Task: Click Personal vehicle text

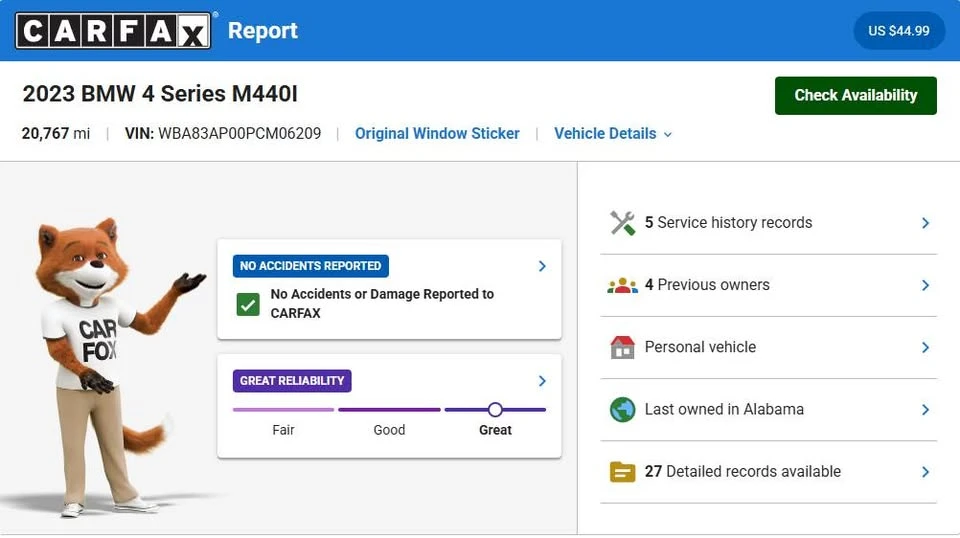Action: click(x=700, y=347)
